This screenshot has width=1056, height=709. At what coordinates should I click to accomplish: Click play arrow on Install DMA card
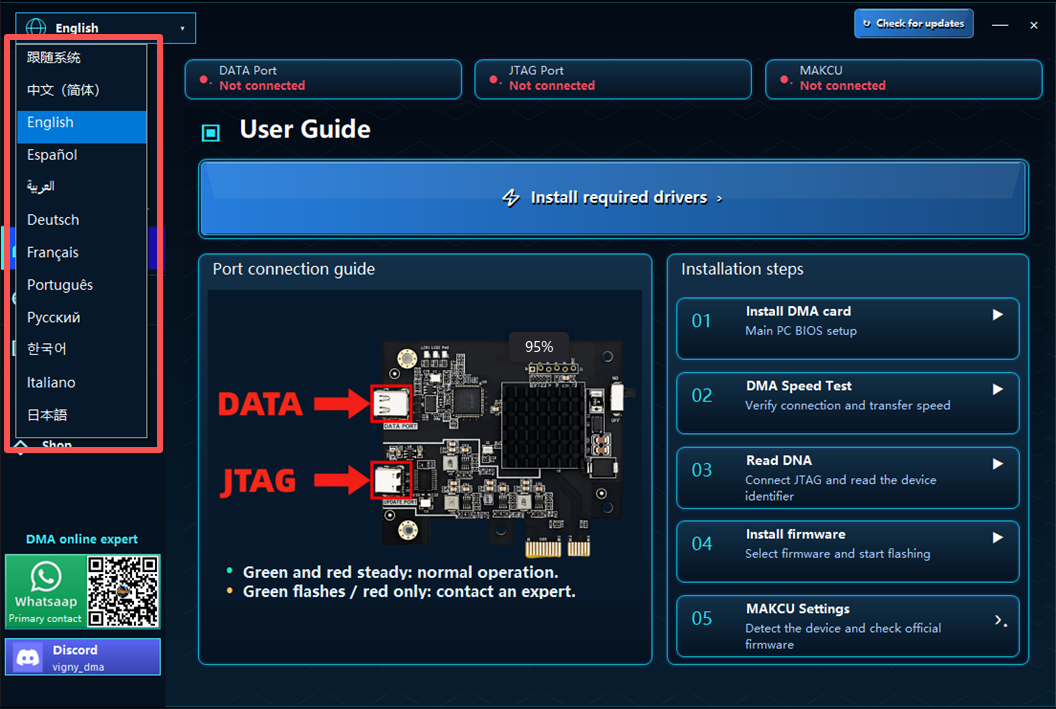(x=997, y=314)
